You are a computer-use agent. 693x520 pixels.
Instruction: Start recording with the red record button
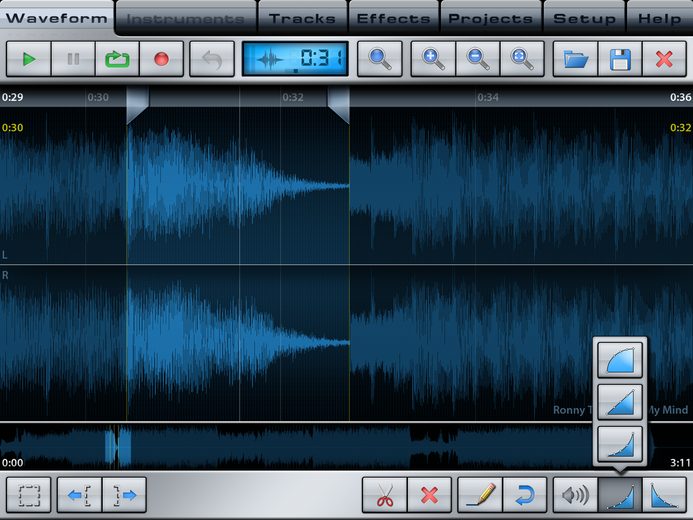pos(161,59)
